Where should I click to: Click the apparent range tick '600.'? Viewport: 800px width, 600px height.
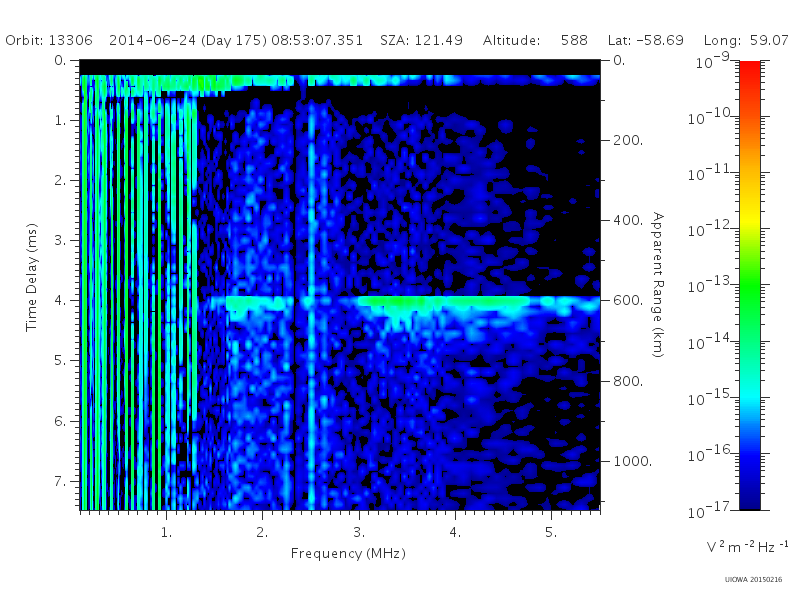628,300
